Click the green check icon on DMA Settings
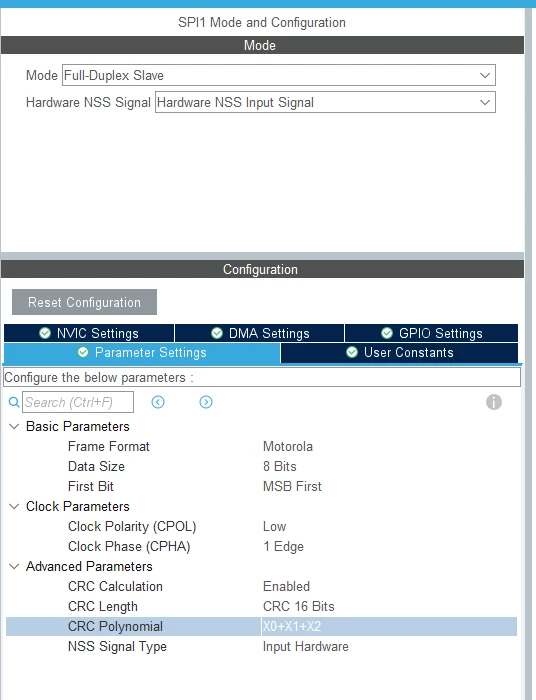The image size is (536, 700). click(217, 333)
